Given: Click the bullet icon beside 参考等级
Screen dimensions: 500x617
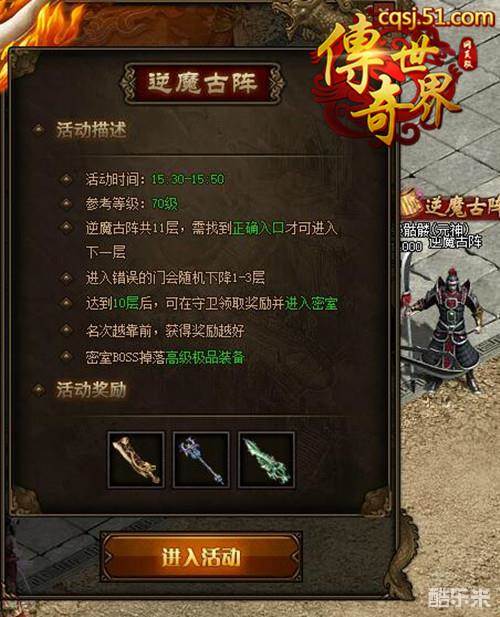Looking at the screenshot, I should (66, 204).
